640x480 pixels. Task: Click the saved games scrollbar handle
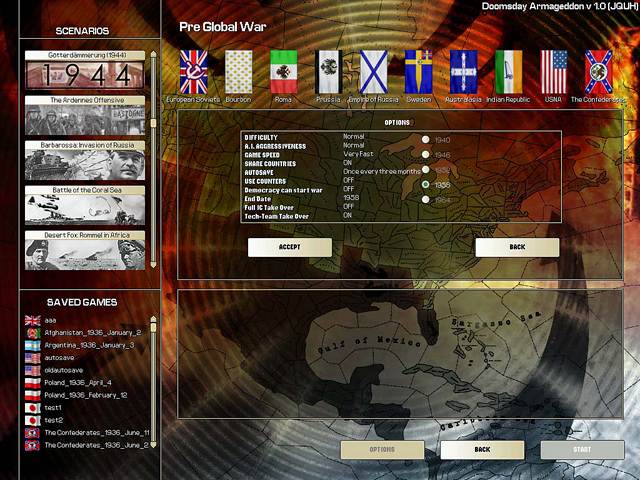point(153,327)
